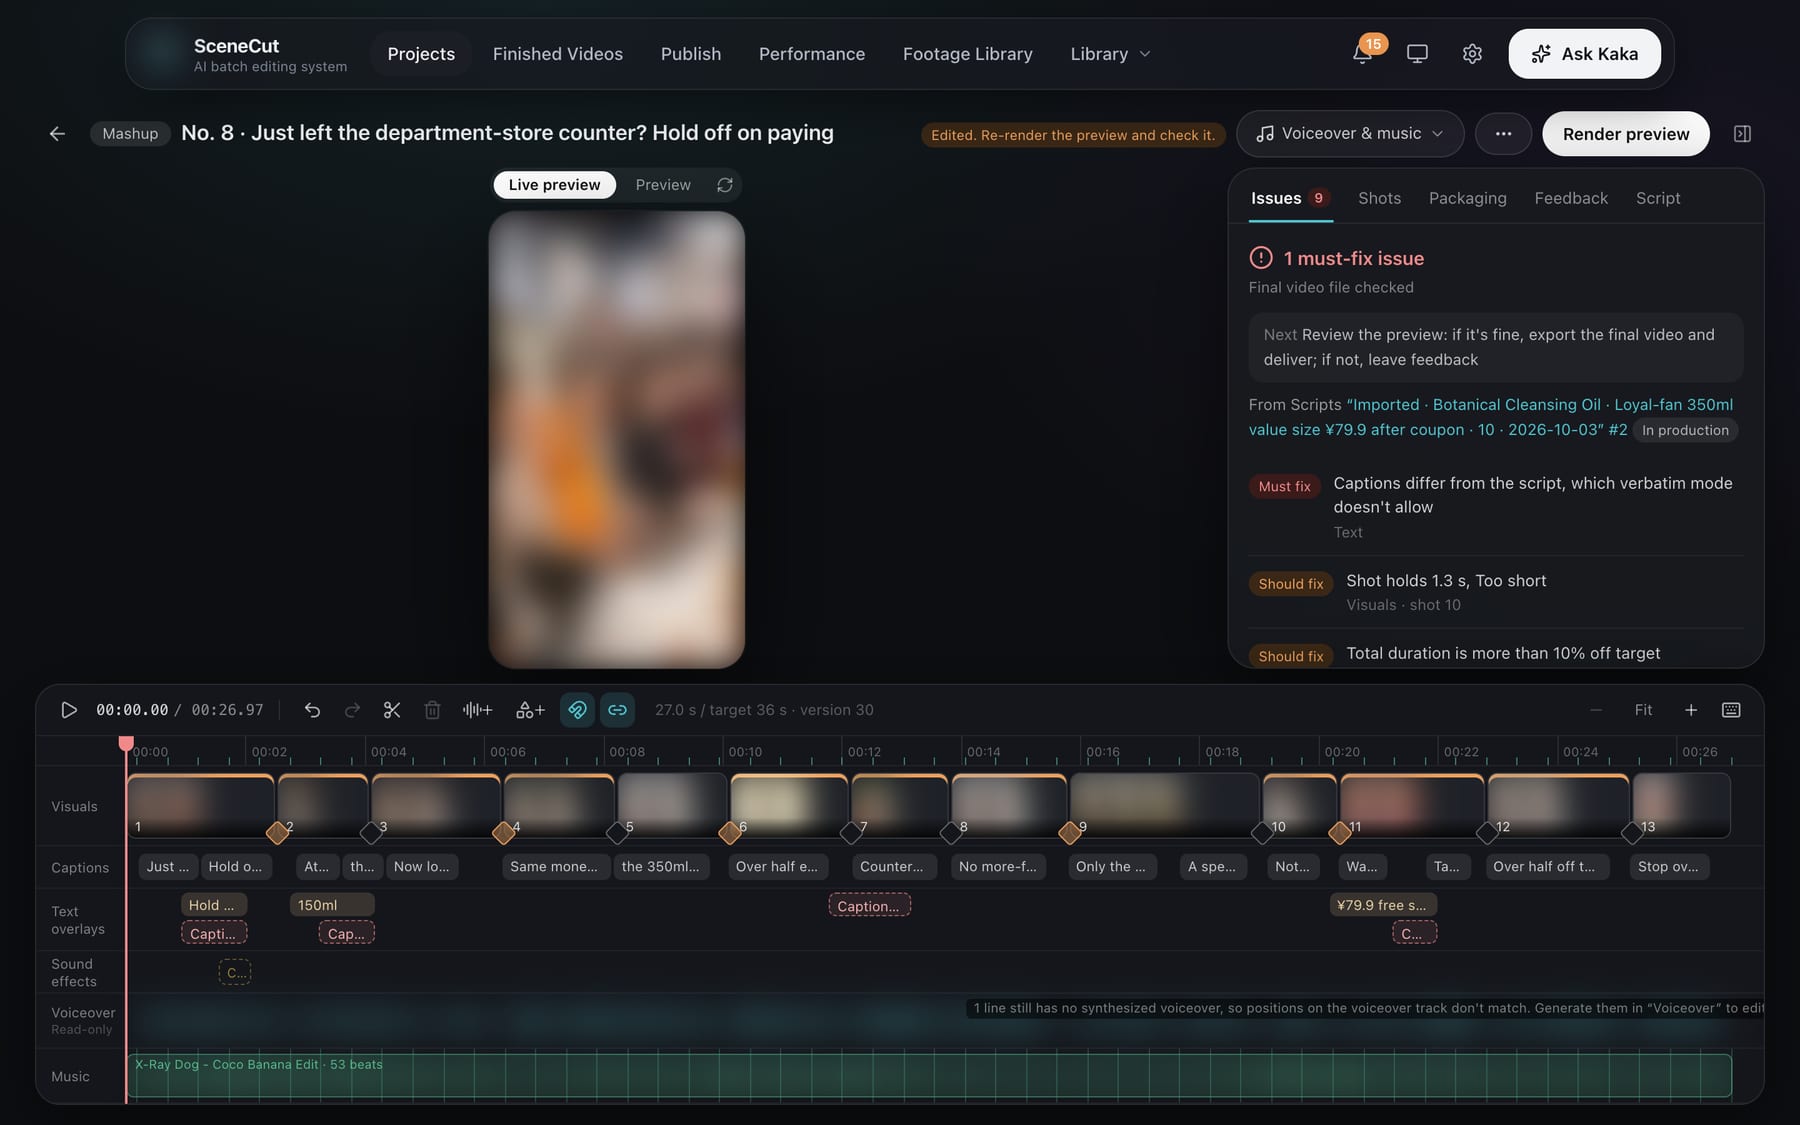
Task: Collapse the right side panel icon
Action: 1742,134
